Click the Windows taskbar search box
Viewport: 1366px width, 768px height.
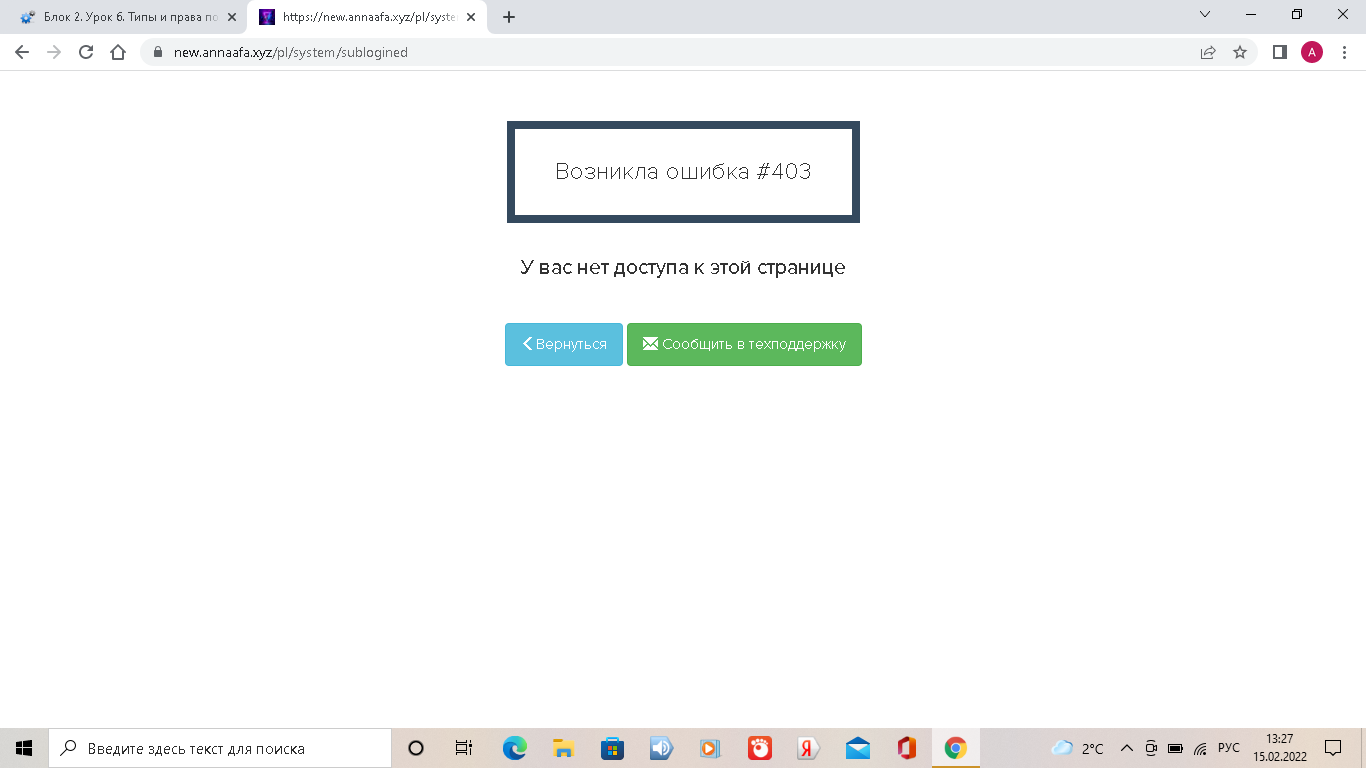[x=220, y=748]
